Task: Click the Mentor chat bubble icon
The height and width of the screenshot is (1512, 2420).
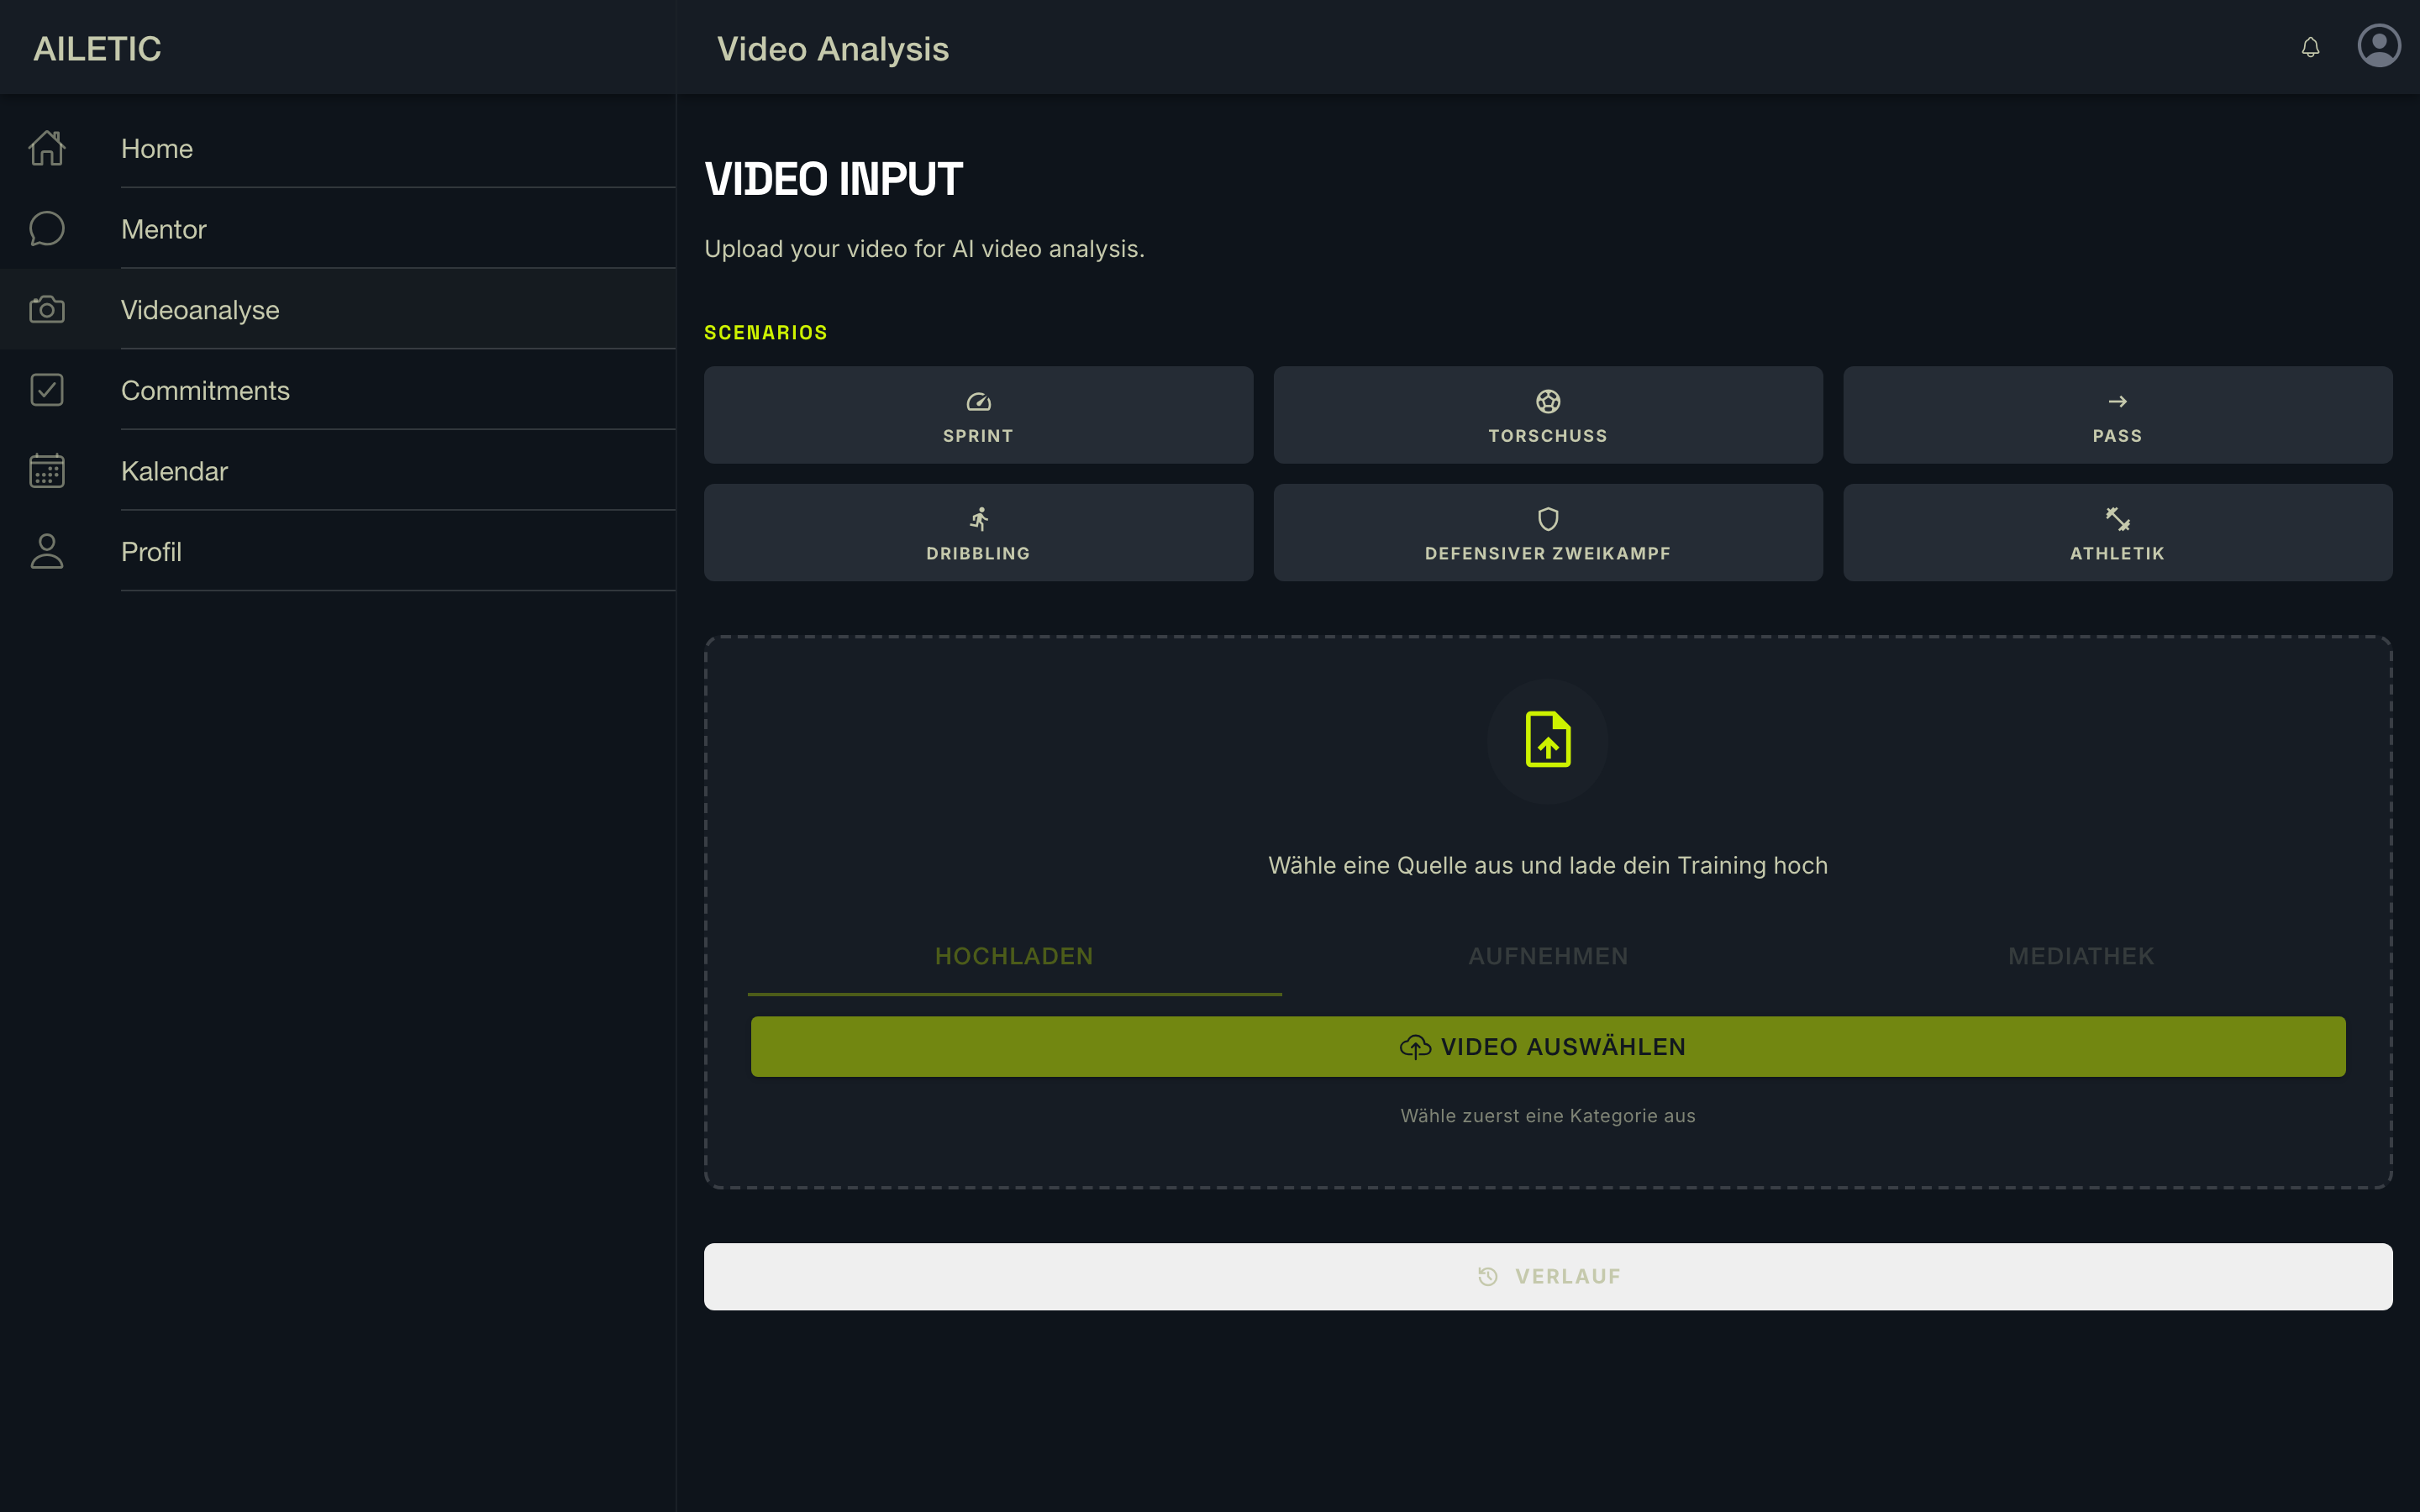Action: point(47,229)
